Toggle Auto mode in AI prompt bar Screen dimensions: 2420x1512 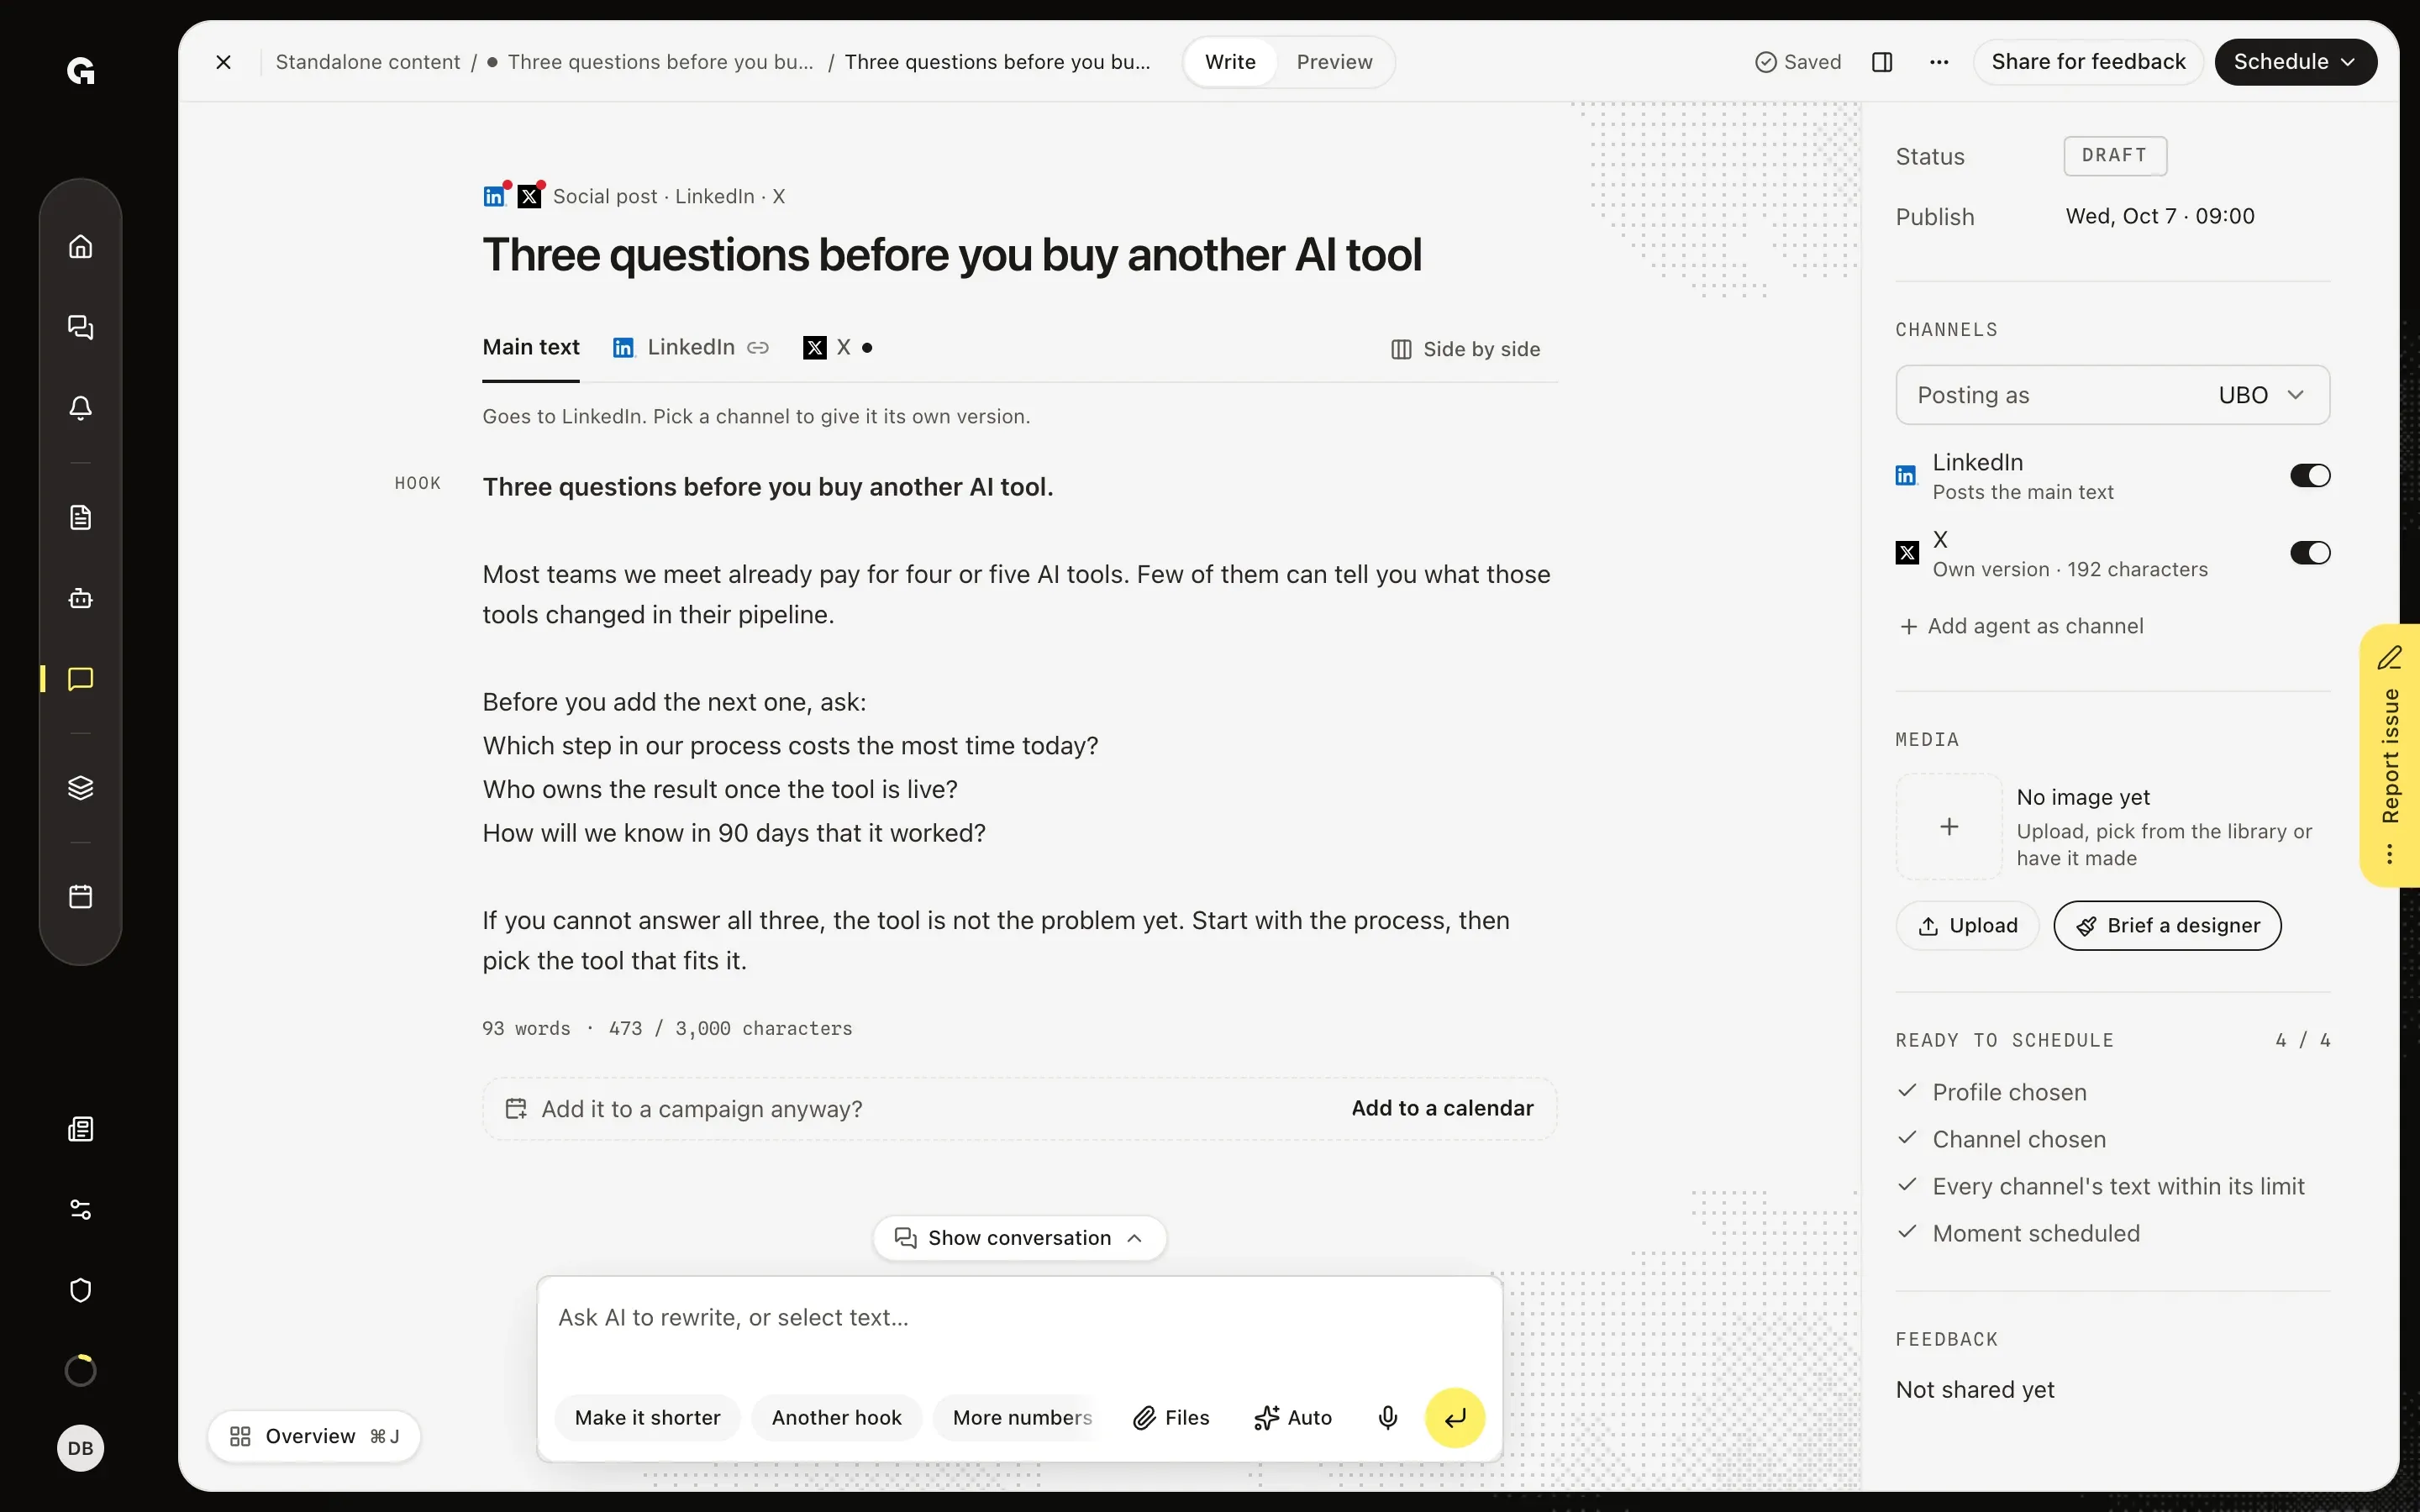pyautogui.click(x=1293, y=1417)
